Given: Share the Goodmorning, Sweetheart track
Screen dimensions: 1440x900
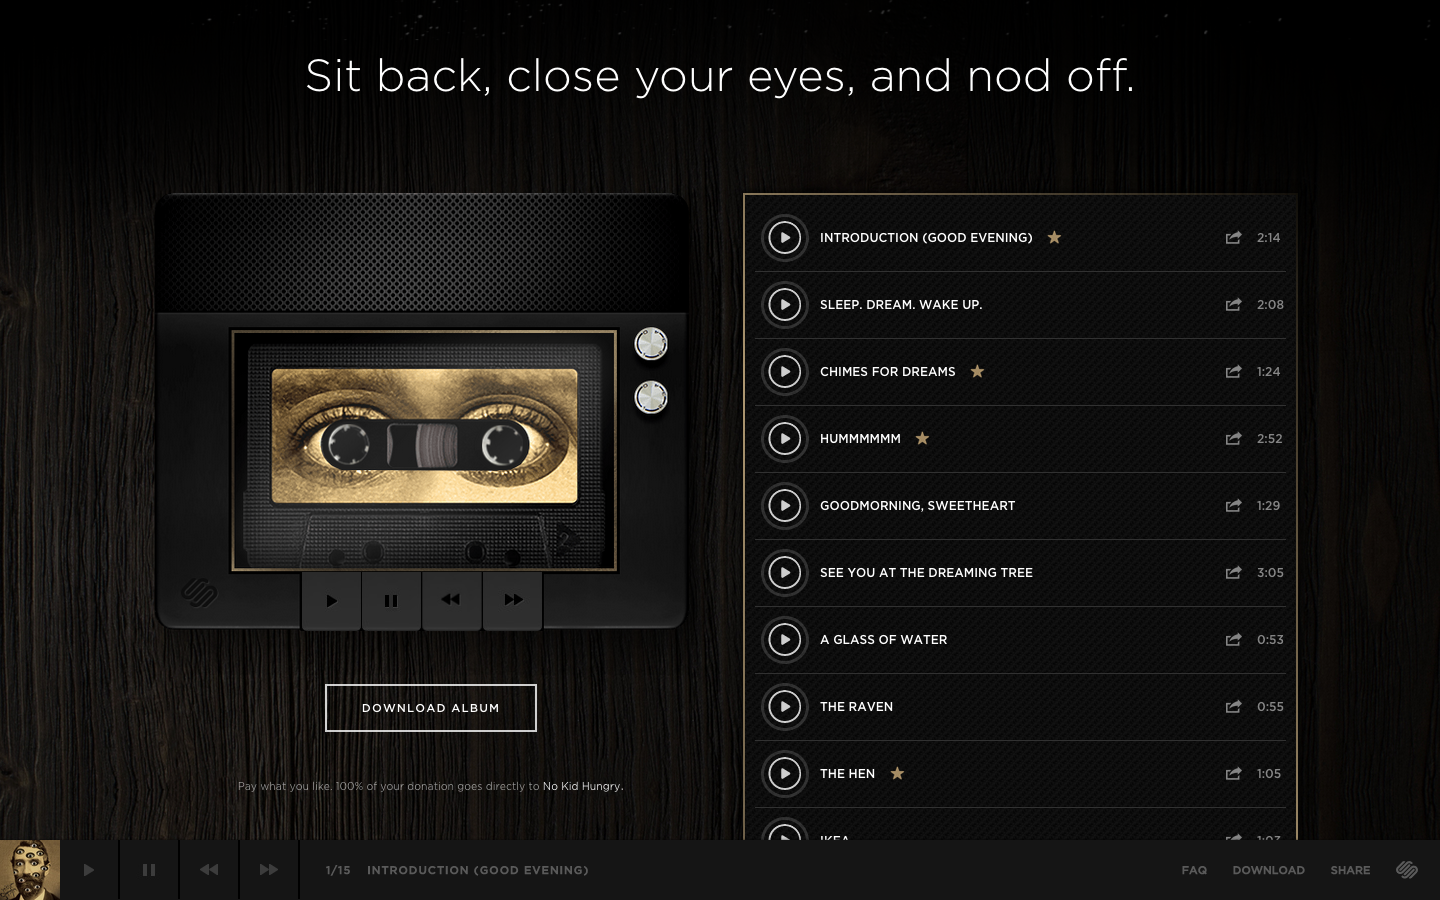Looking at the screenshot, I should point(1233,506).
